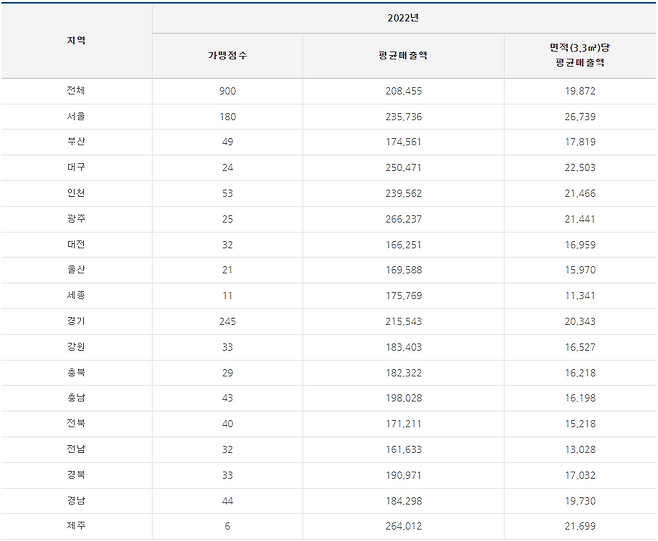
Task: Click 인천 per-area sales 21,466
Action: point(579,193)
